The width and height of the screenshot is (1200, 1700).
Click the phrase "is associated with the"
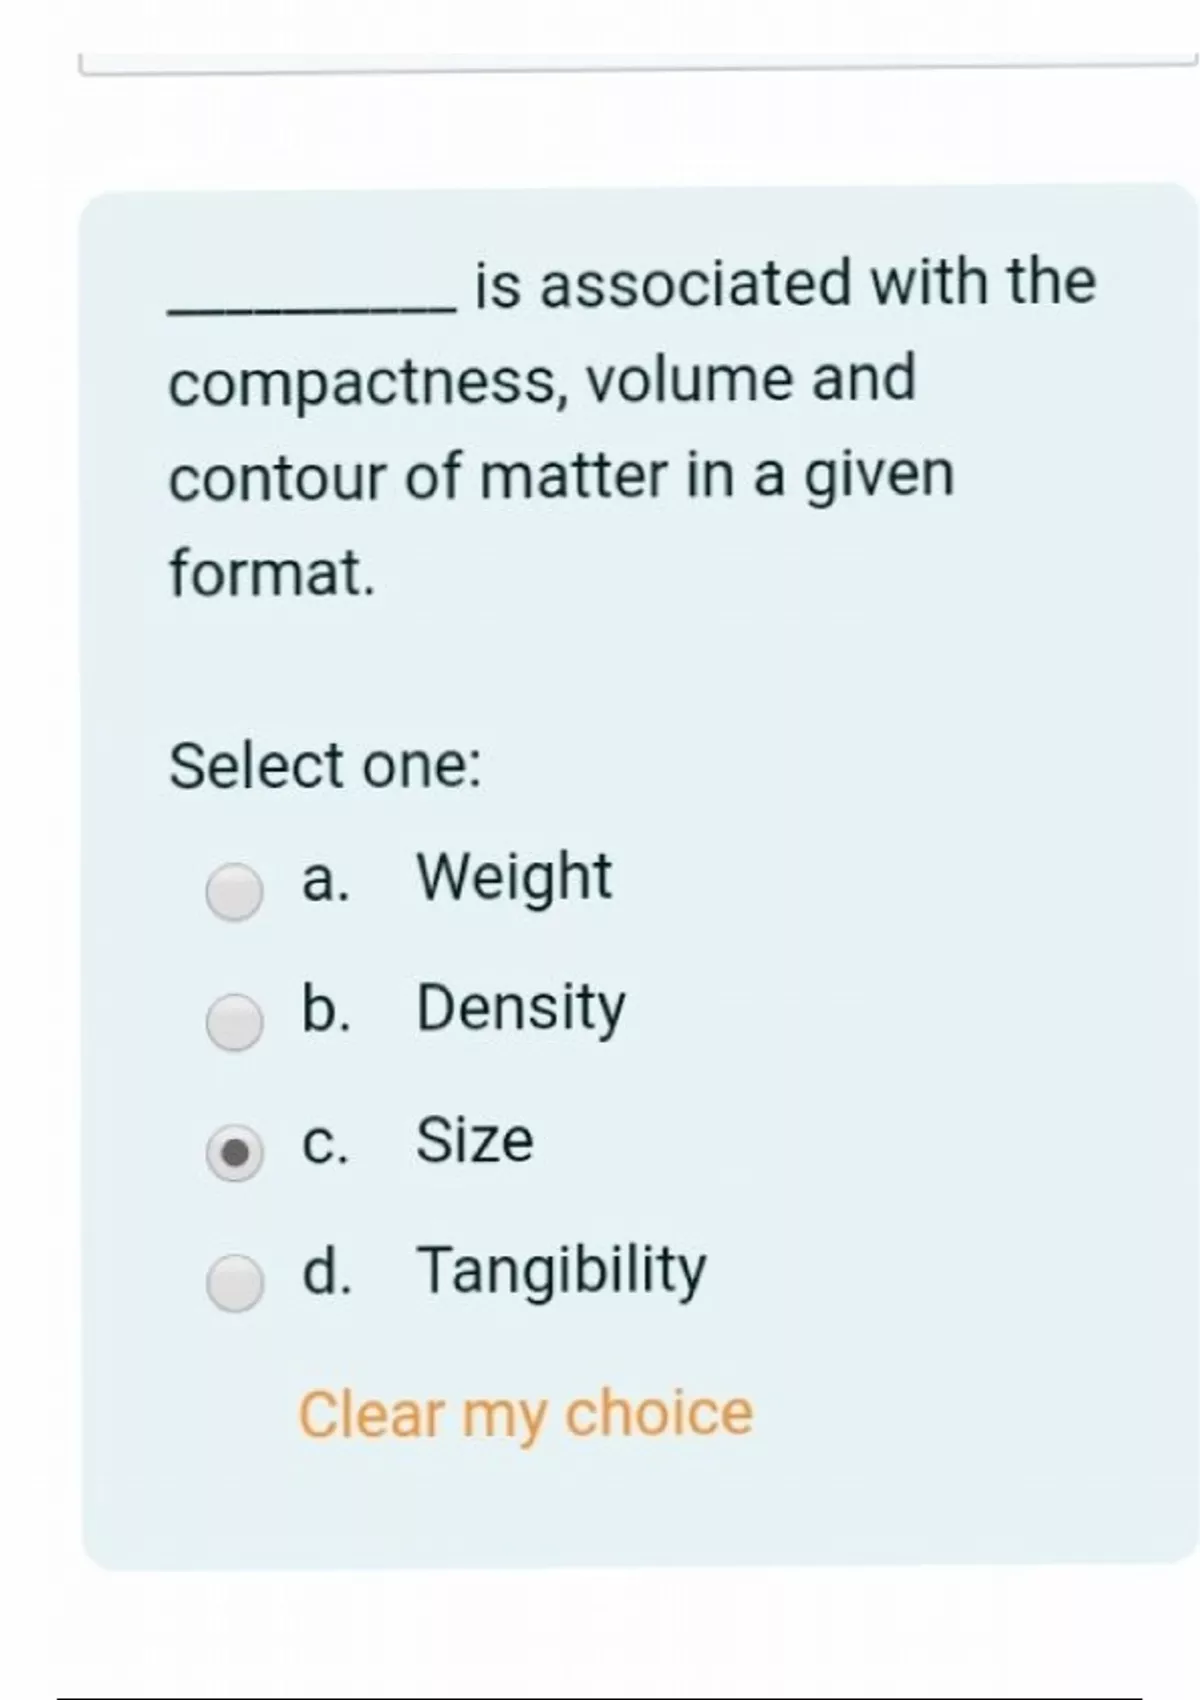tap(785, 283)
